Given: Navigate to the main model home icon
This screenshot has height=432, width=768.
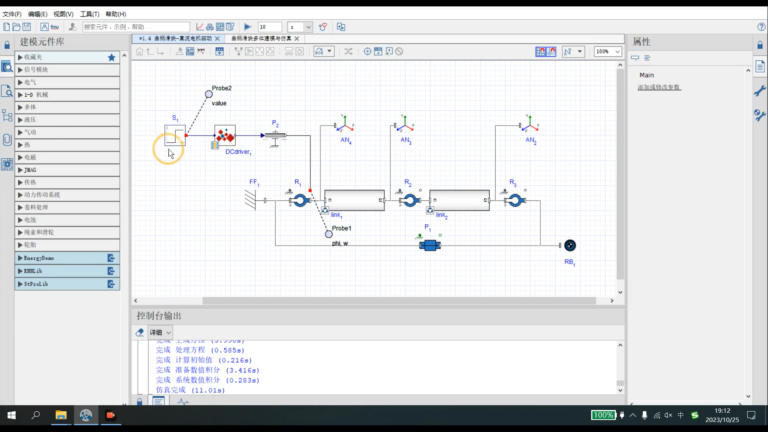Looking at the screenshot, I should tap(140, 51).
